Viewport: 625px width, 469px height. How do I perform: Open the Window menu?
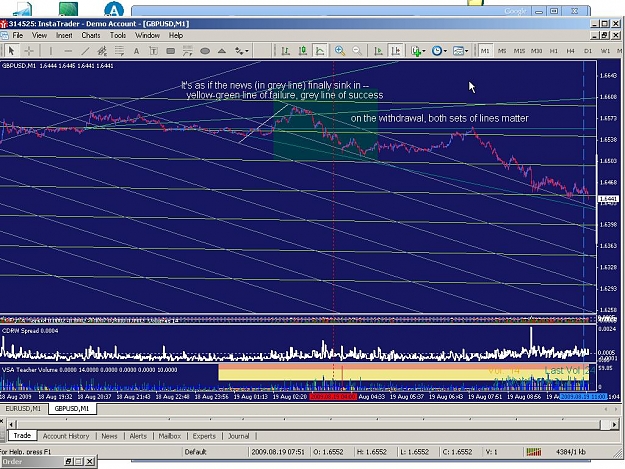[x=147, y=35]
